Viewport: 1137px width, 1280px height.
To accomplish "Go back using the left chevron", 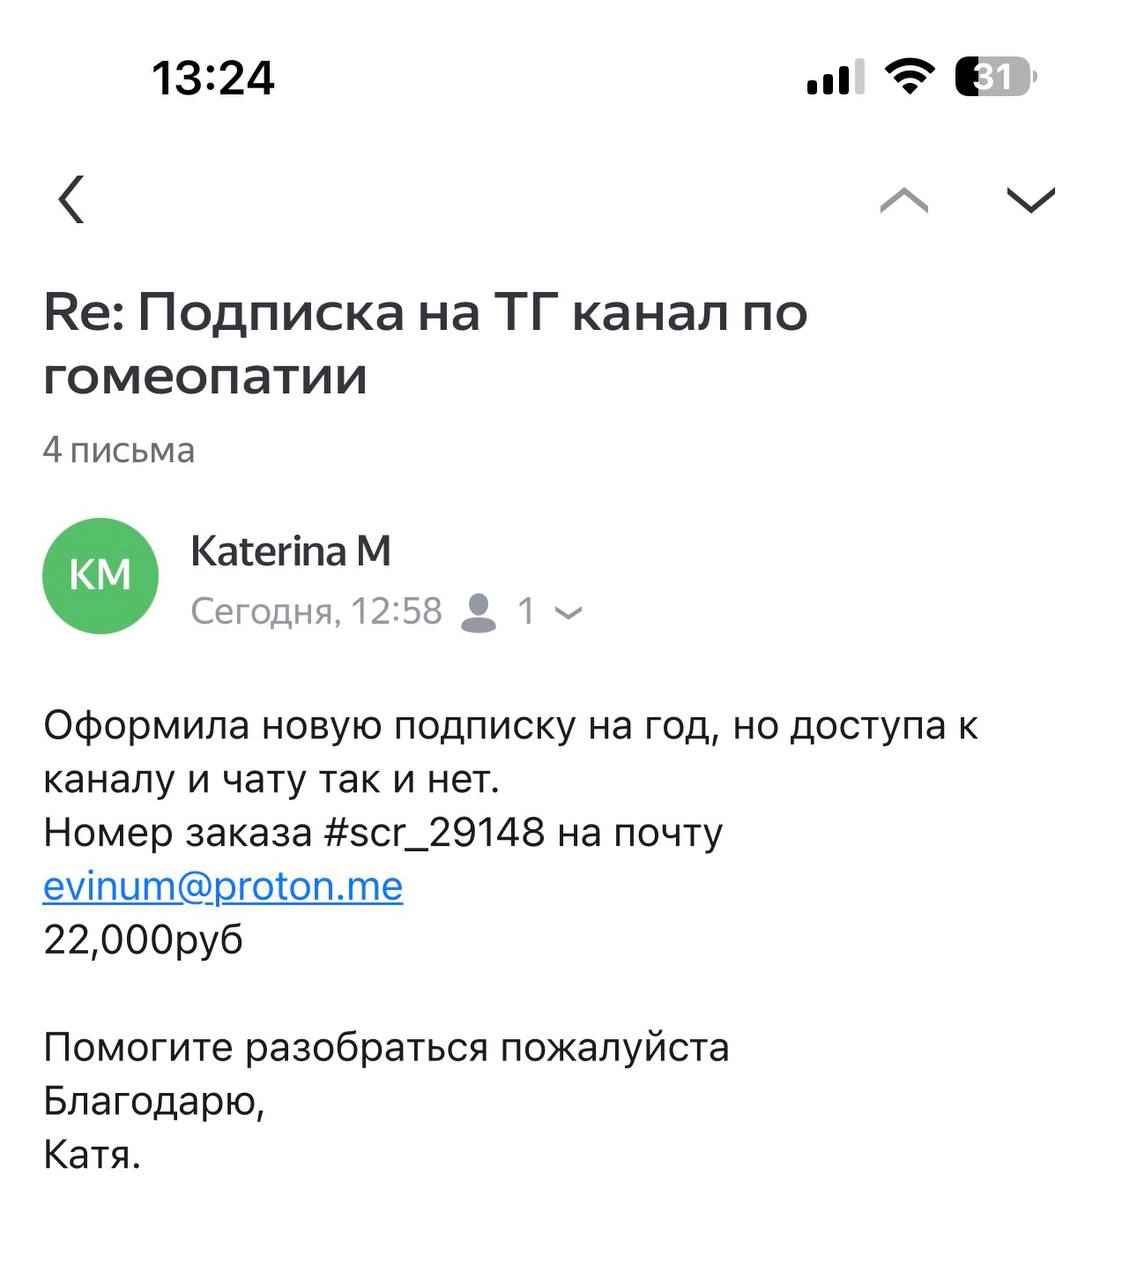I will click(x=71, y=199).
